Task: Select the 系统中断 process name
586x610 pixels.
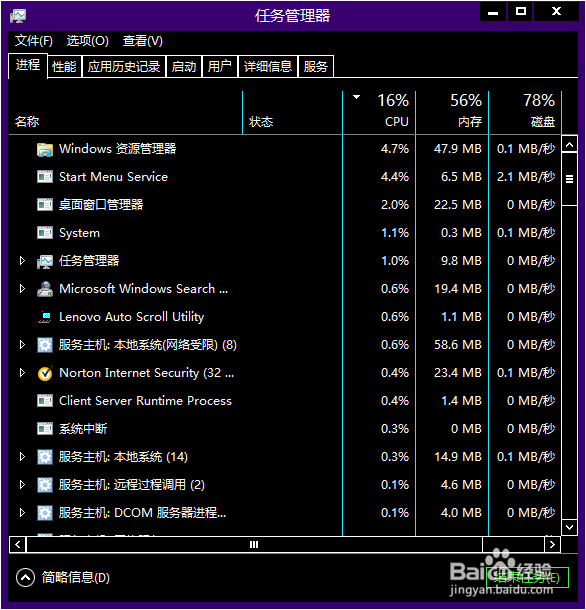Action: point(83,429)
